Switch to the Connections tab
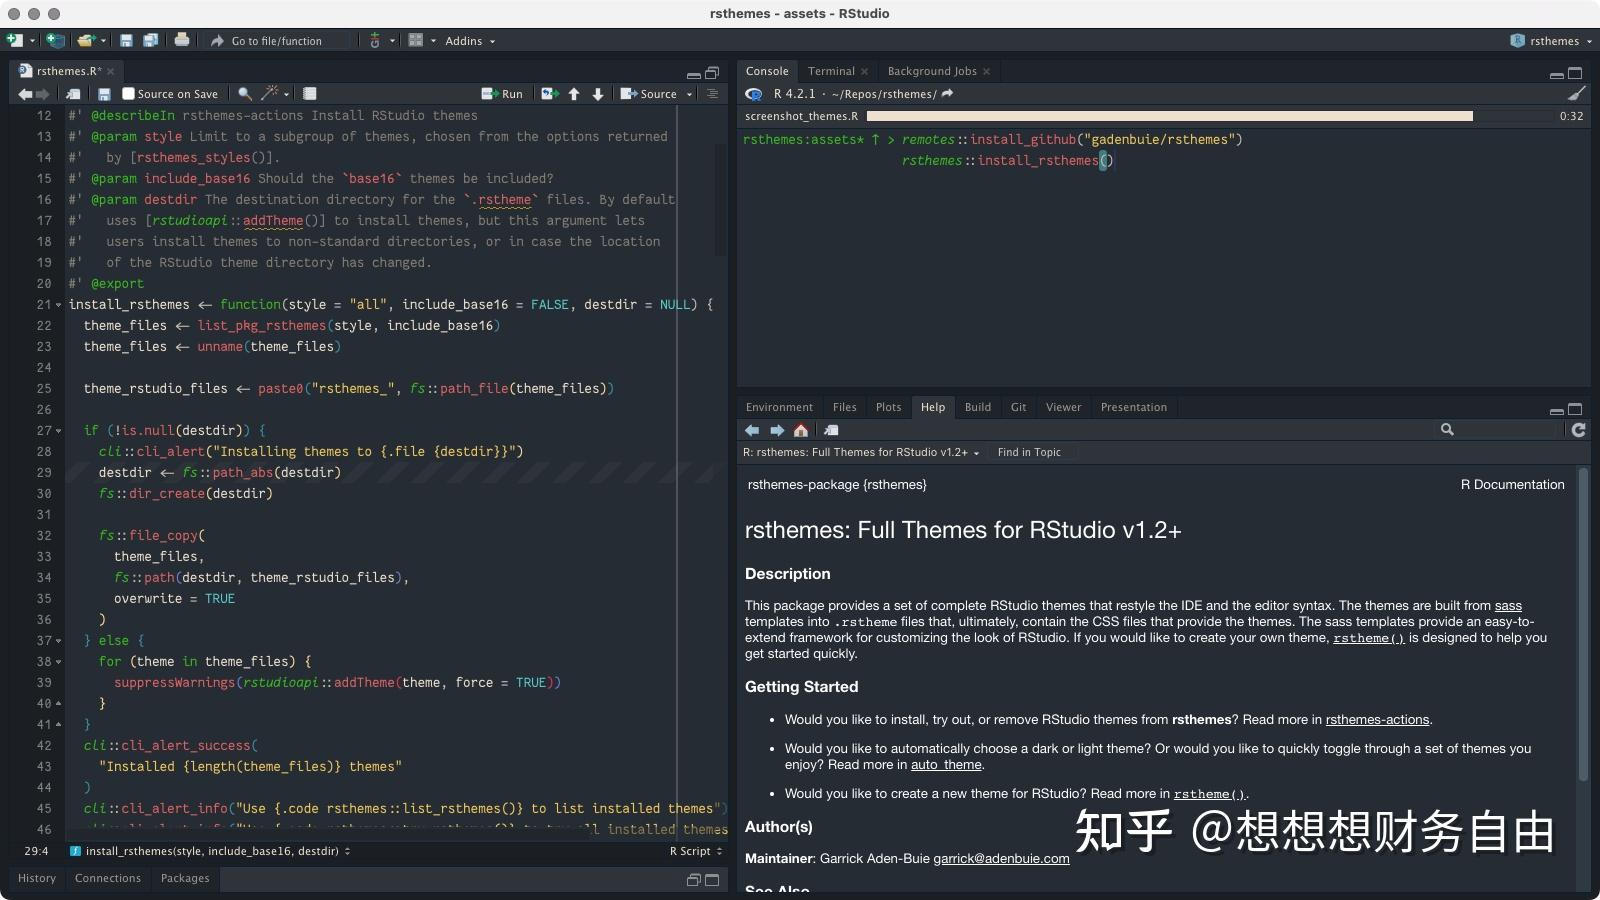Viewport: 1600px width, 900px height. [108, 878]
